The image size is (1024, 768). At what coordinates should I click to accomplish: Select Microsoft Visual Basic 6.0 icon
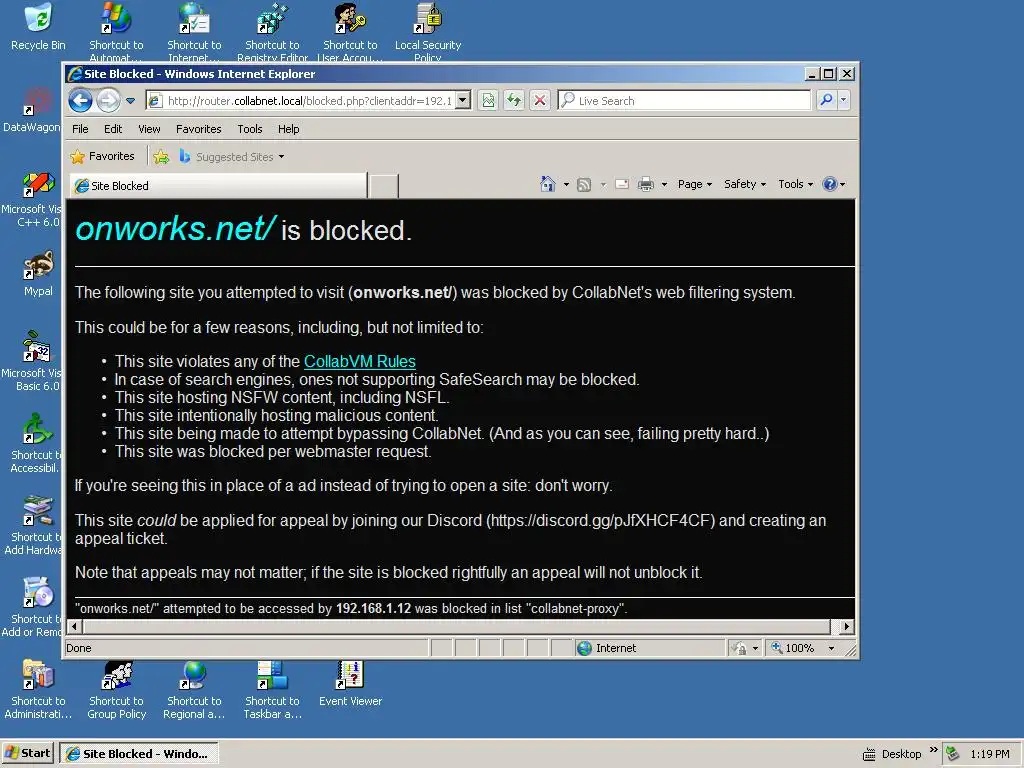coord(33,361)
